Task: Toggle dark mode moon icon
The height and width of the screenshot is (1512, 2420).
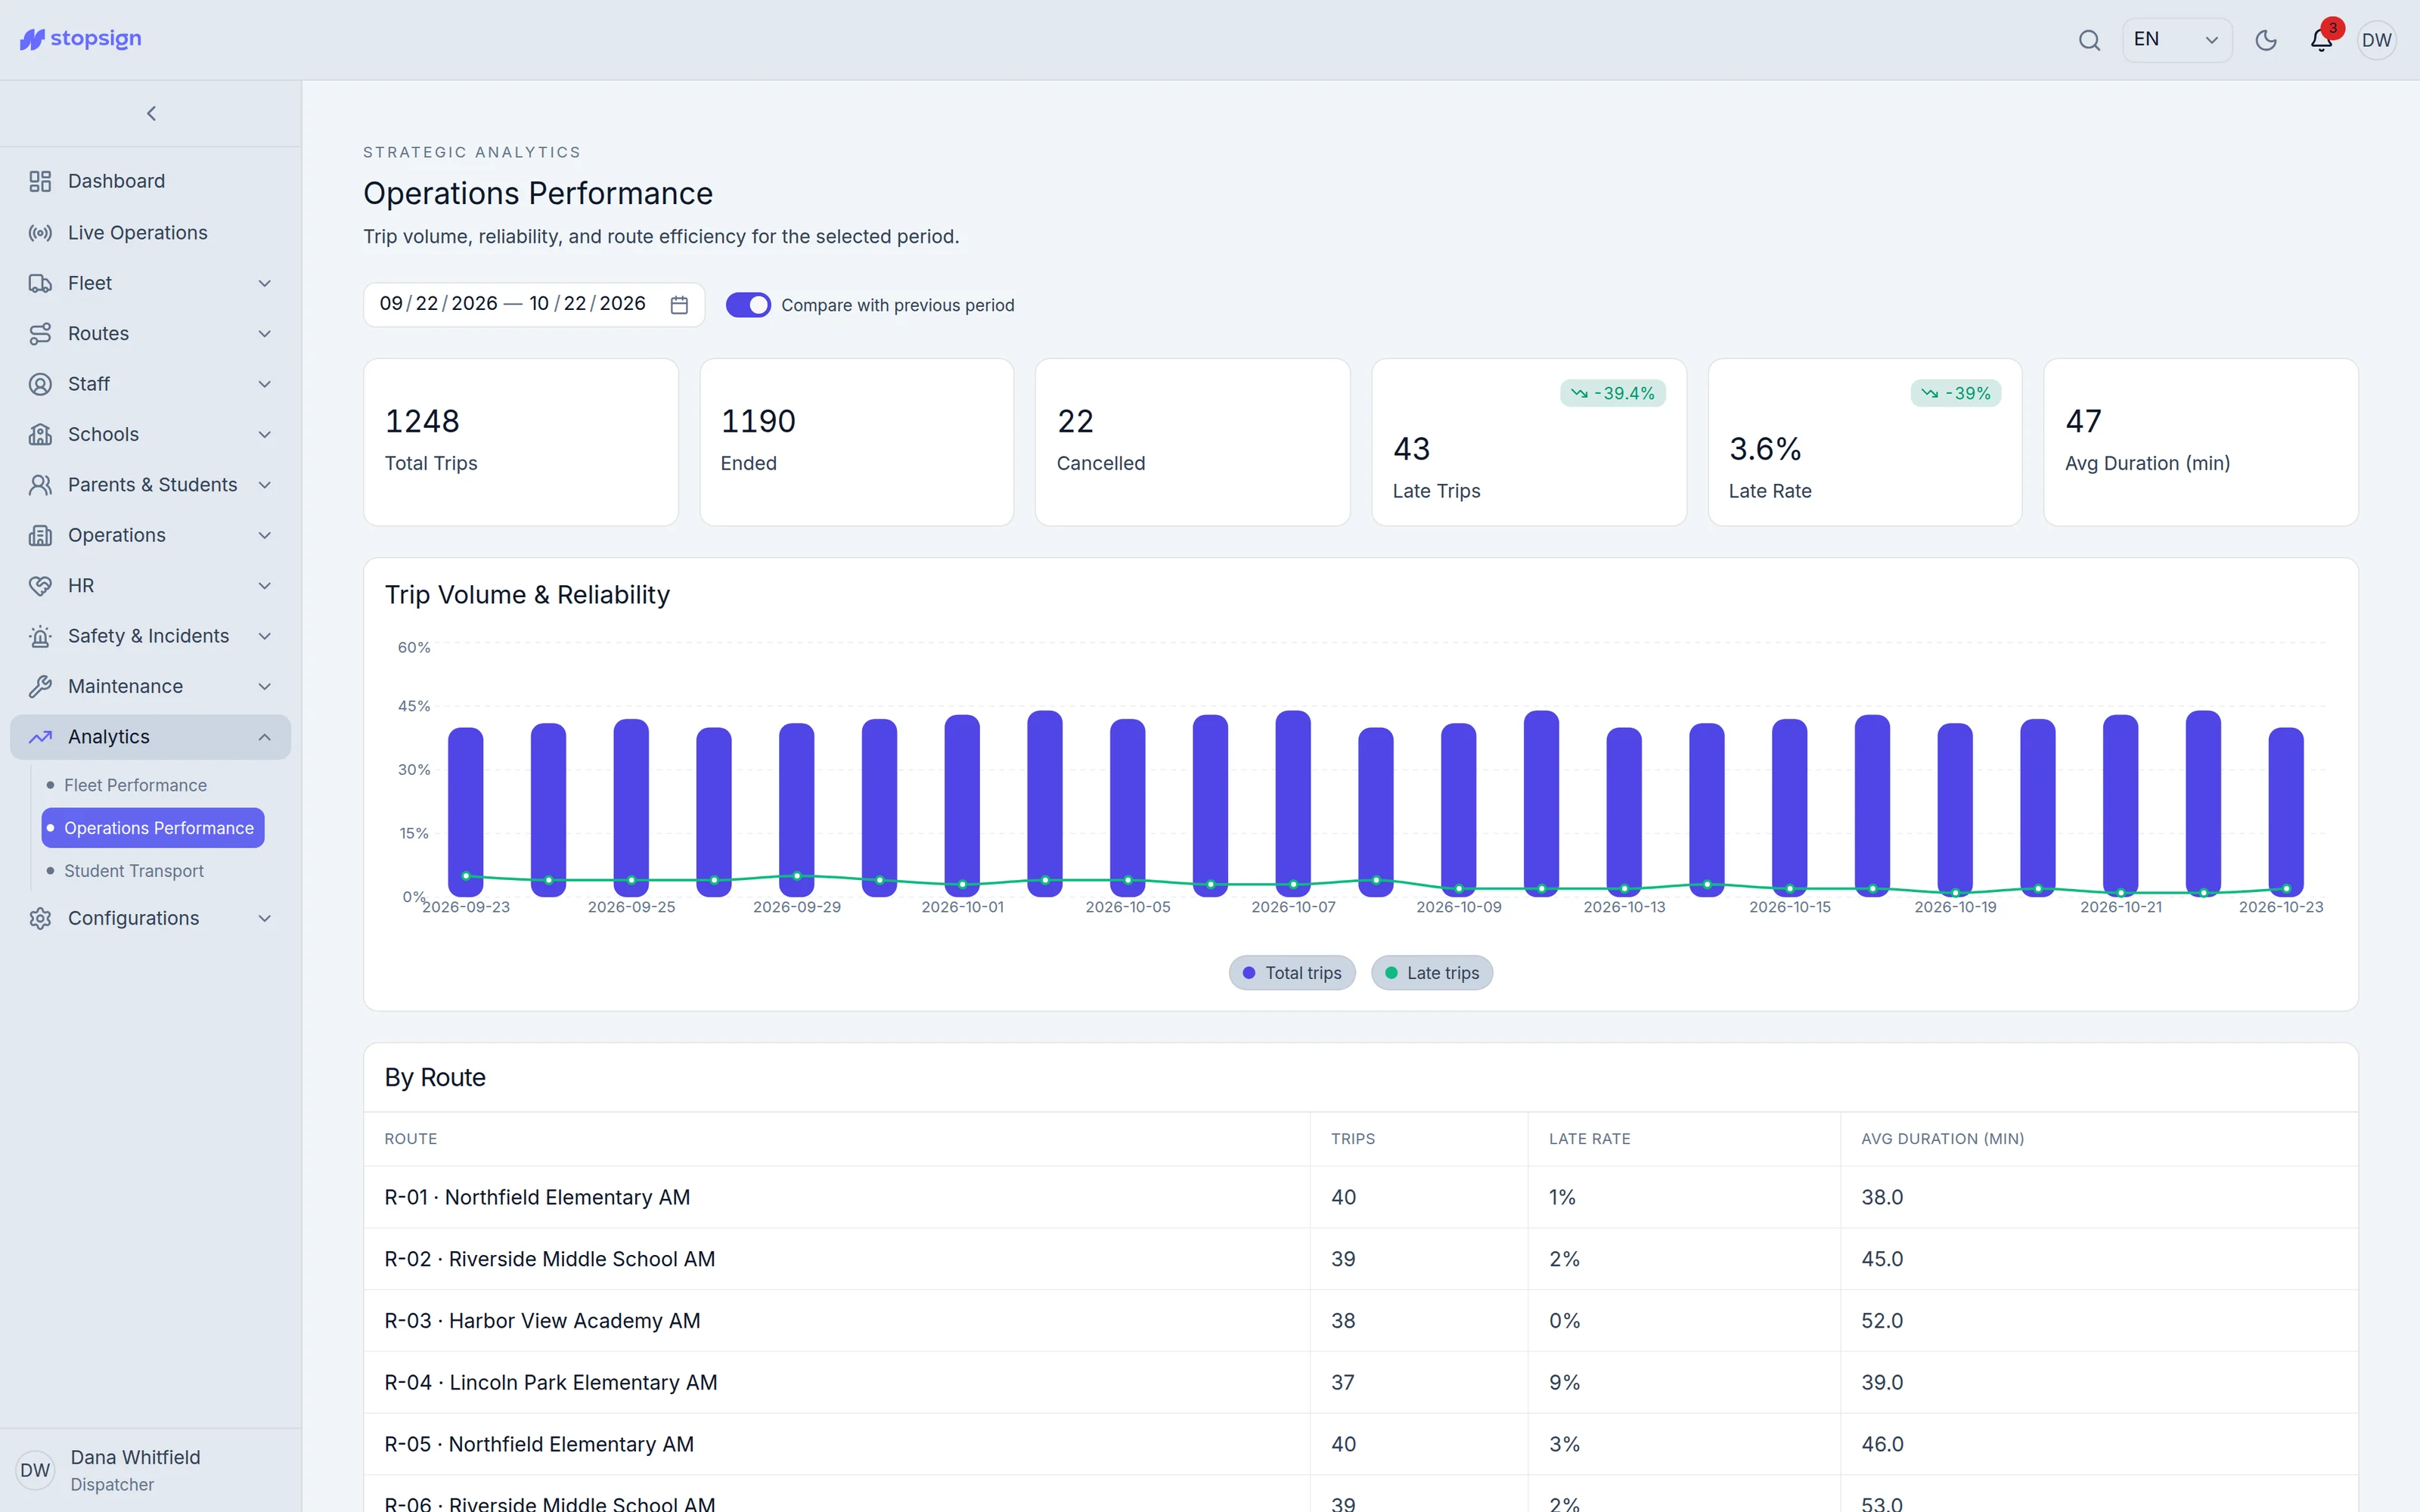Action: pos(2266,40)
